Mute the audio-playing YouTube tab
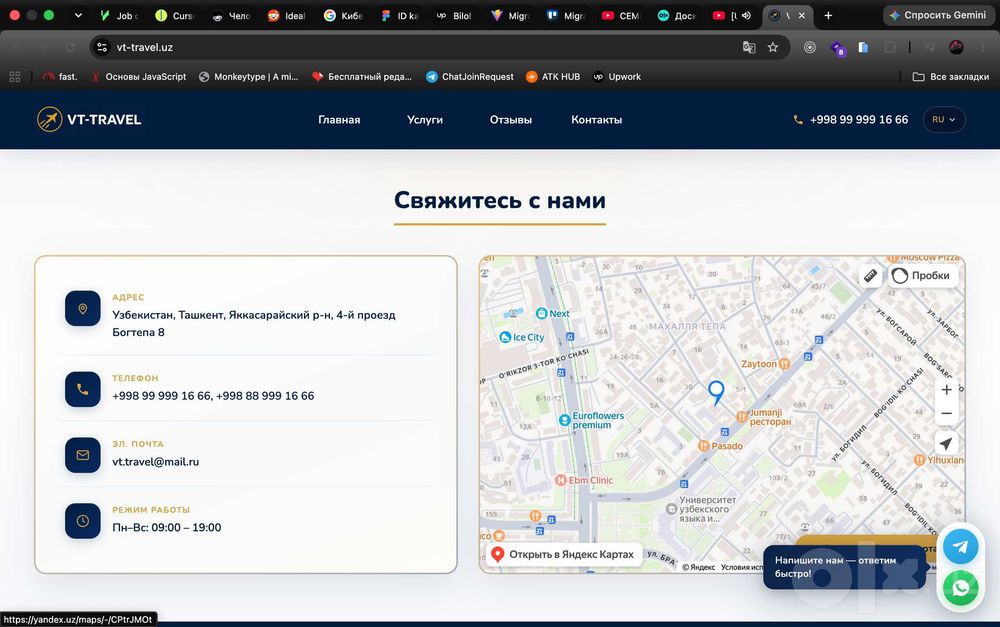Viewport: 1000px width, 627px height. 746,15
